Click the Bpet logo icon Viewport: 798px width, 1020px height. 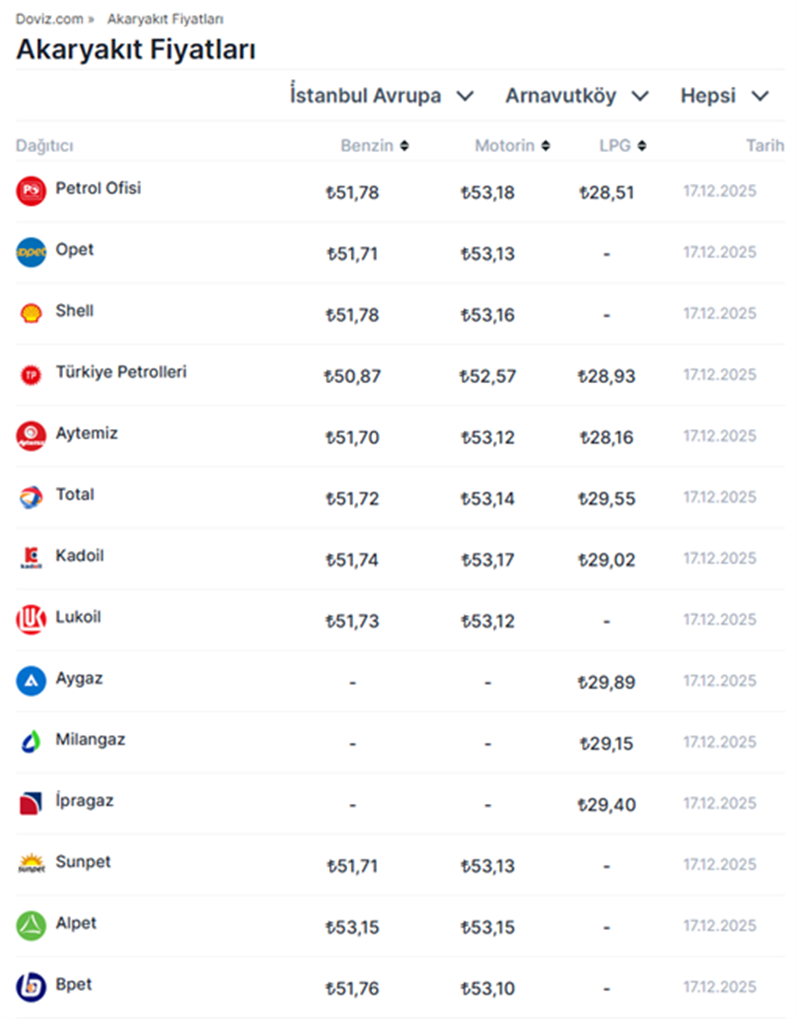click(x=31, y=987)
